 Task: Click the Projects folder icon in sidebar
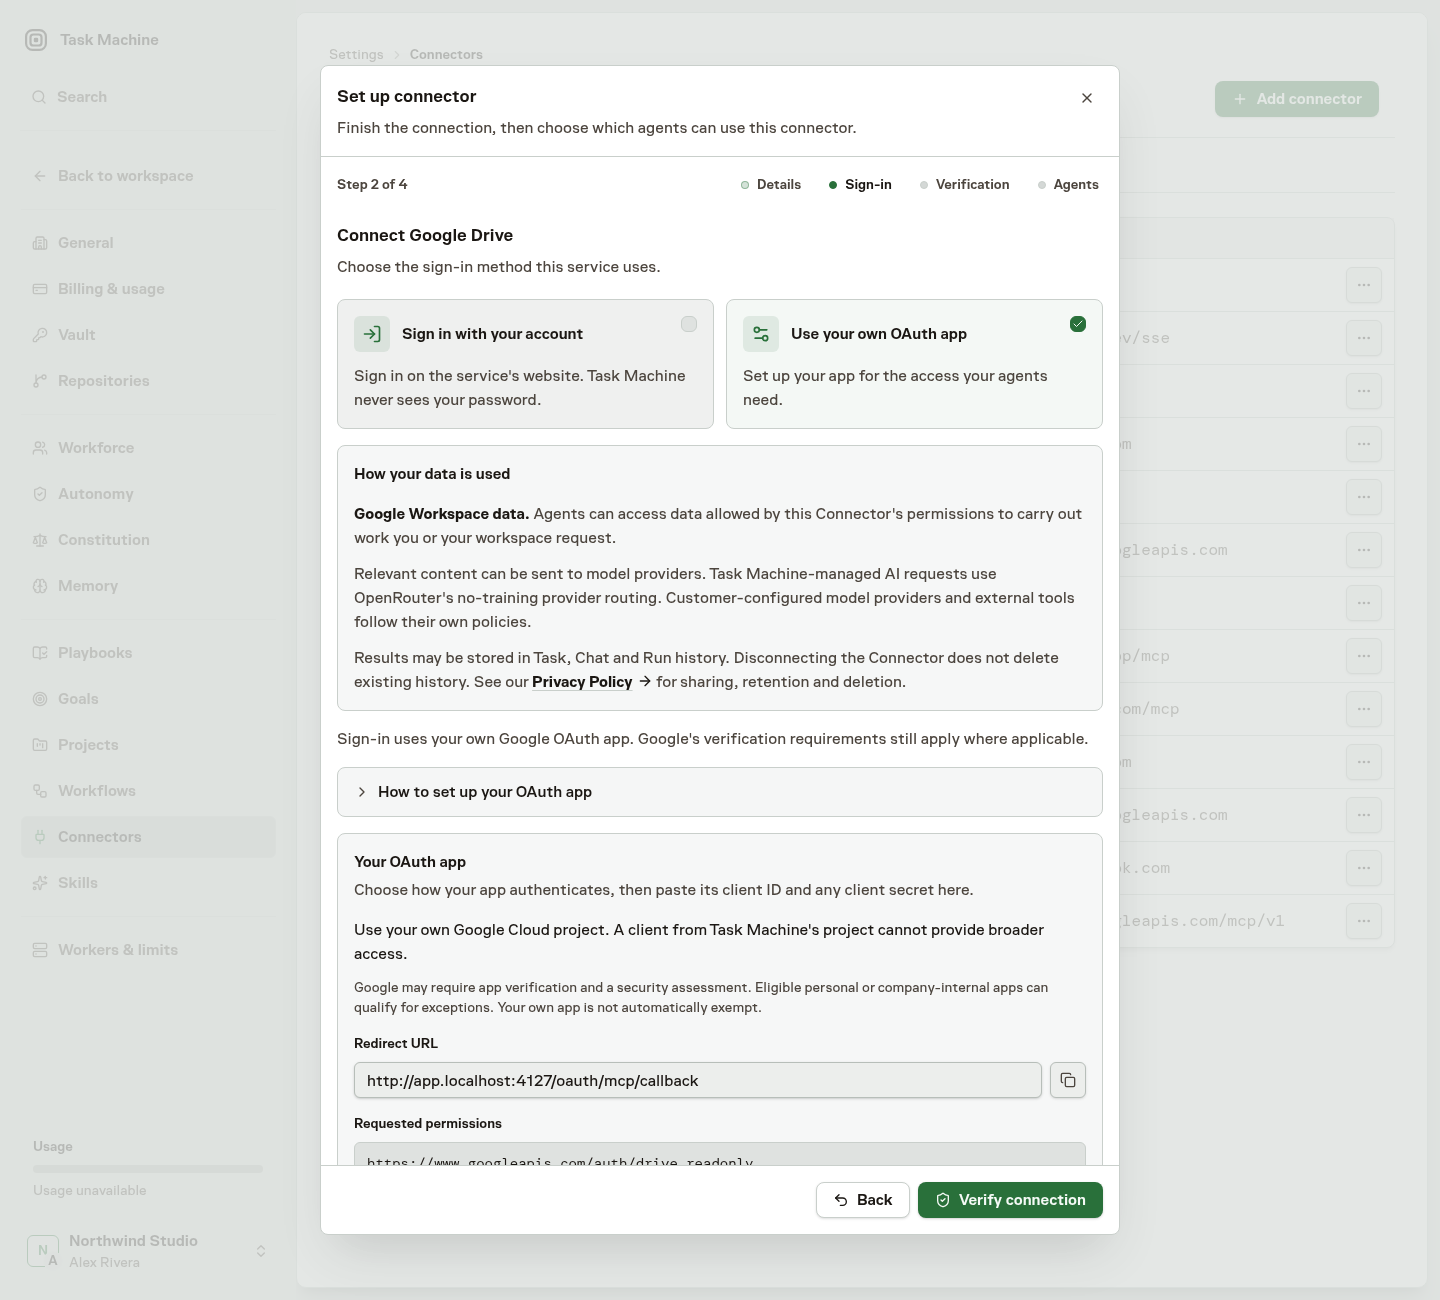[40, 745]
